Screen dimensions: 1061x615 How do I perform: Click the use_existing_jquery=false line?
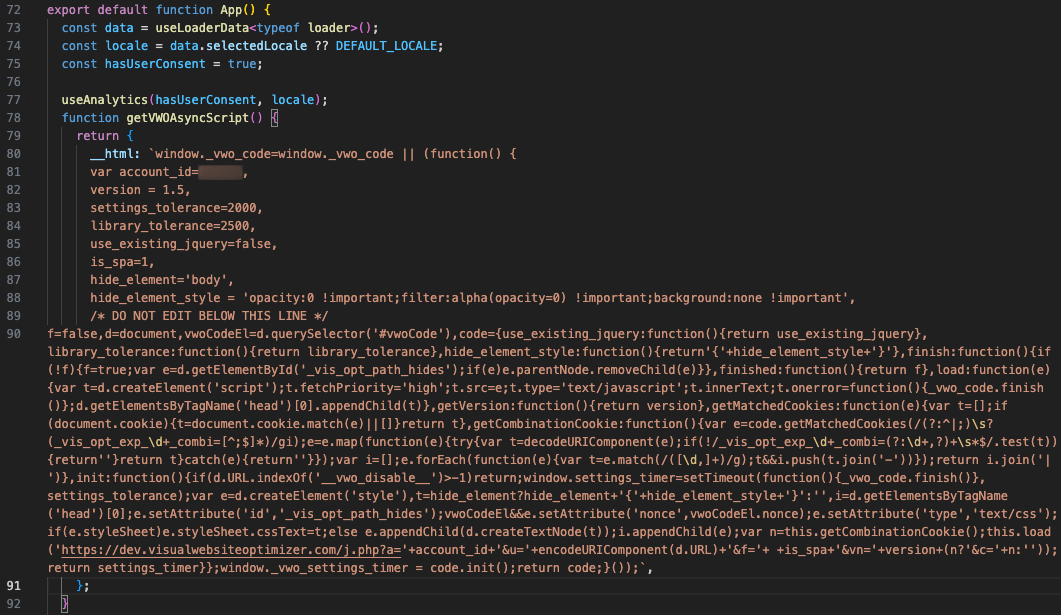(182, 244)
